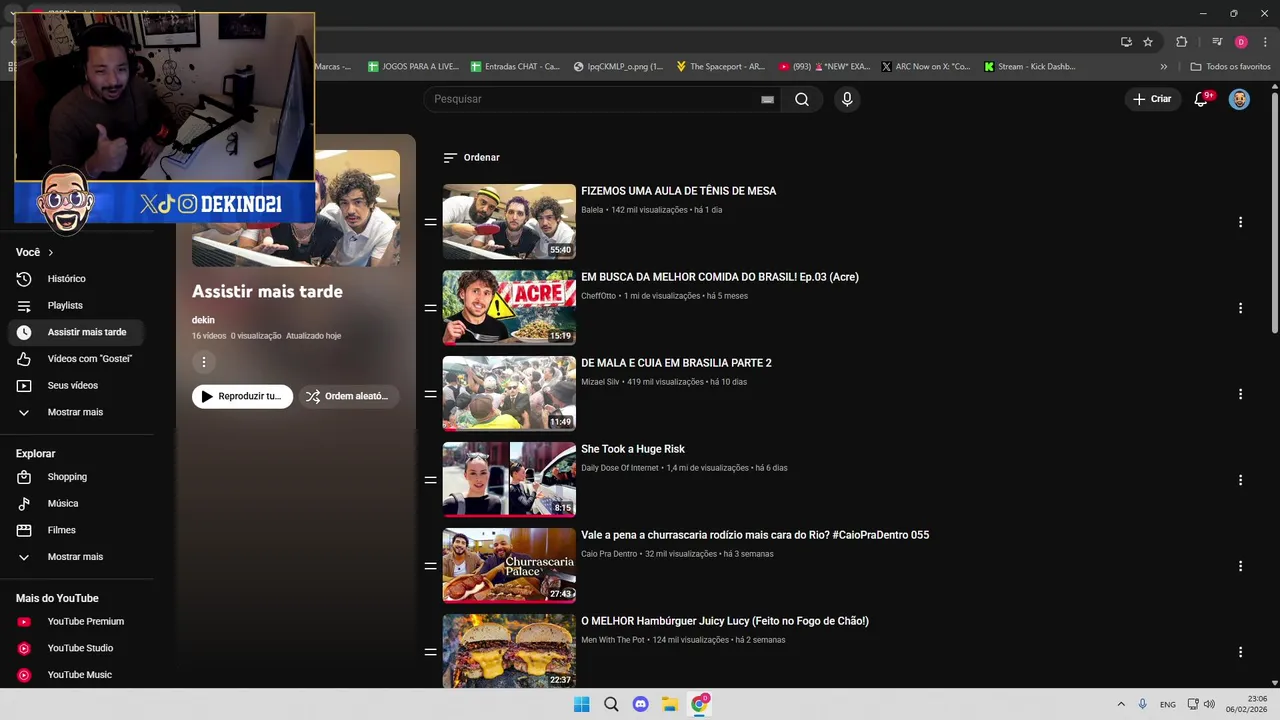Viewport: 1280px width, 720px height.
Task: Select Assistir mais tarde in sidebar
Action: (x=75, y=332)
